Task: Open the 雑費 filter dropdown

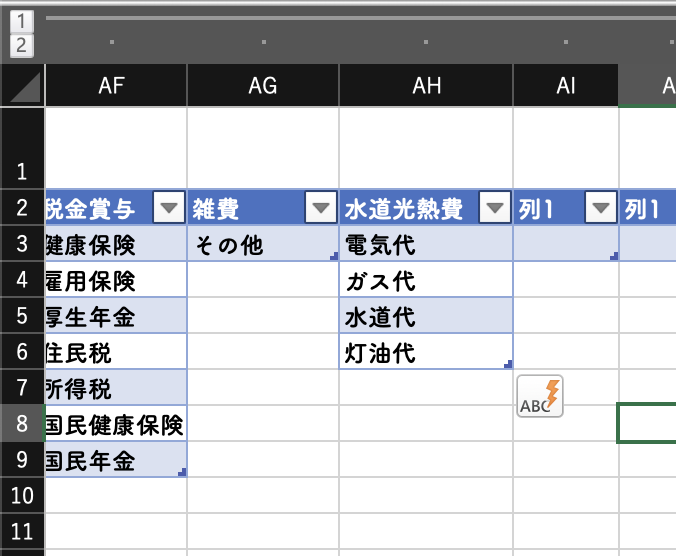Action: coord(320,208)
